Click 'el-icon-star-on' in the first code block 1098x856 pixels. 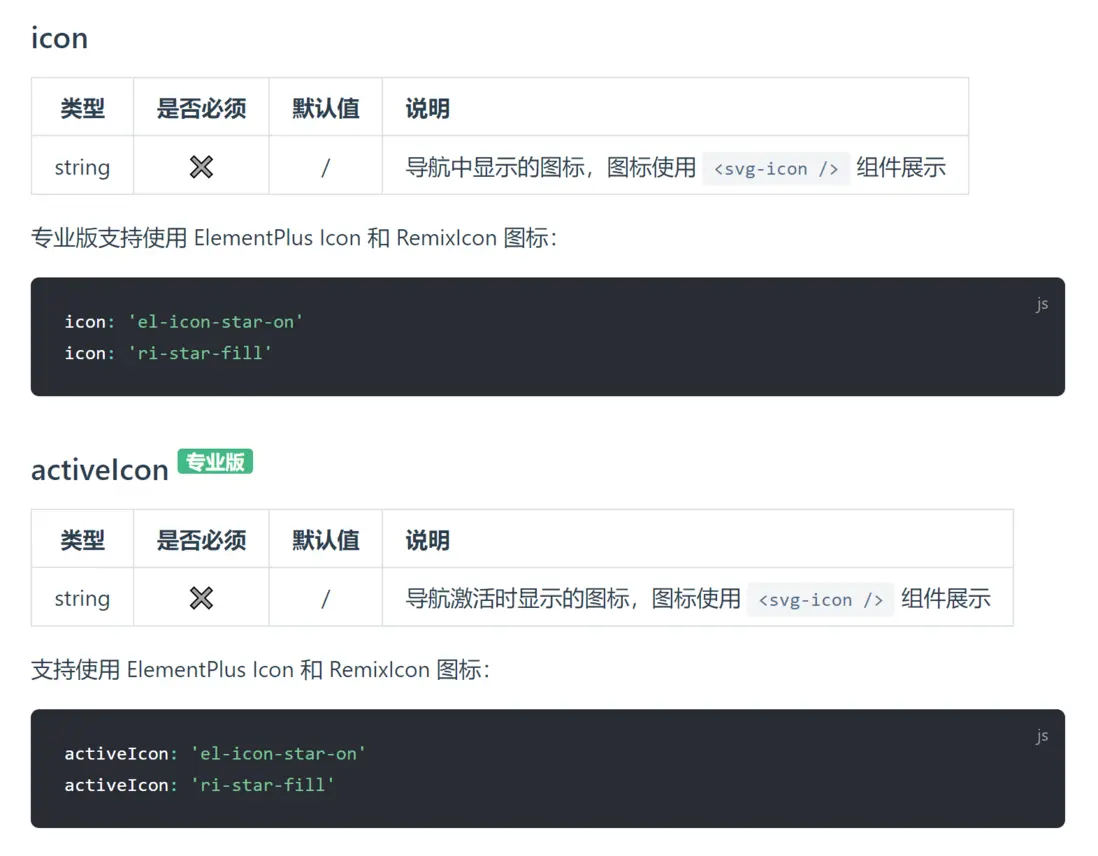click(215, 321)
